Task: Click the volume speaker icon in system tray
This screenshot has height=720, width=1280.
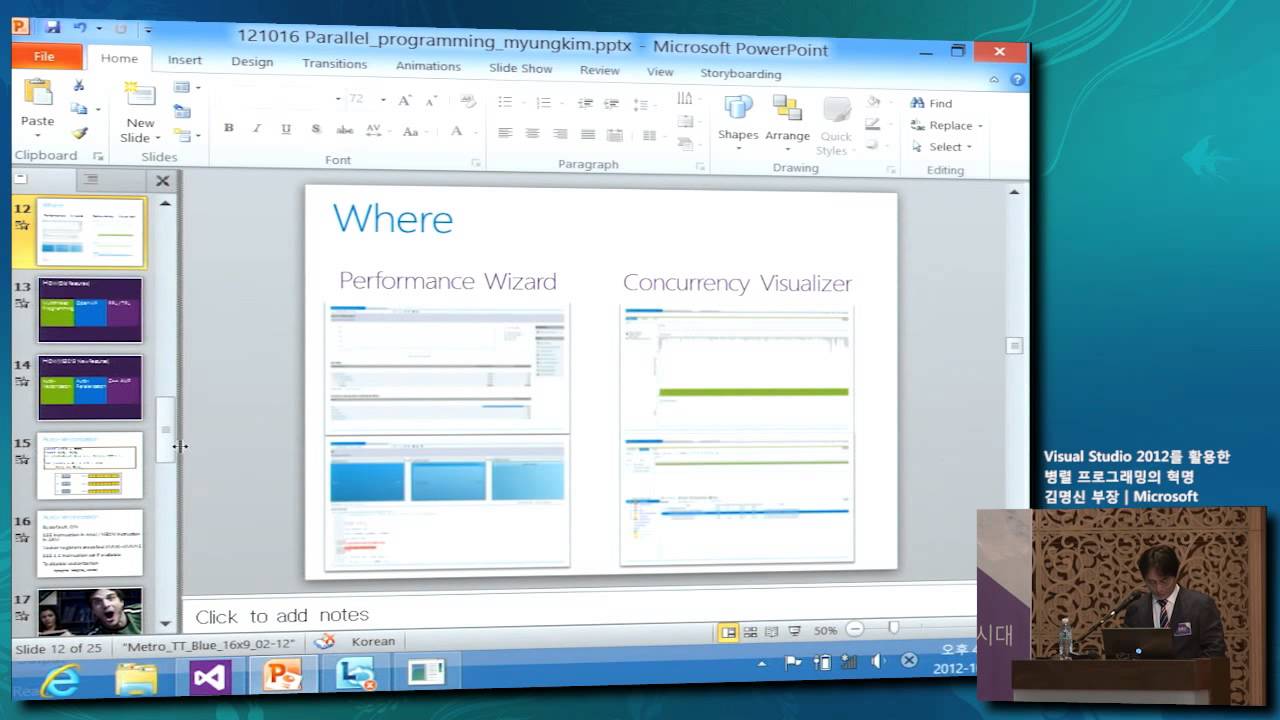Action: click(878, 661)
